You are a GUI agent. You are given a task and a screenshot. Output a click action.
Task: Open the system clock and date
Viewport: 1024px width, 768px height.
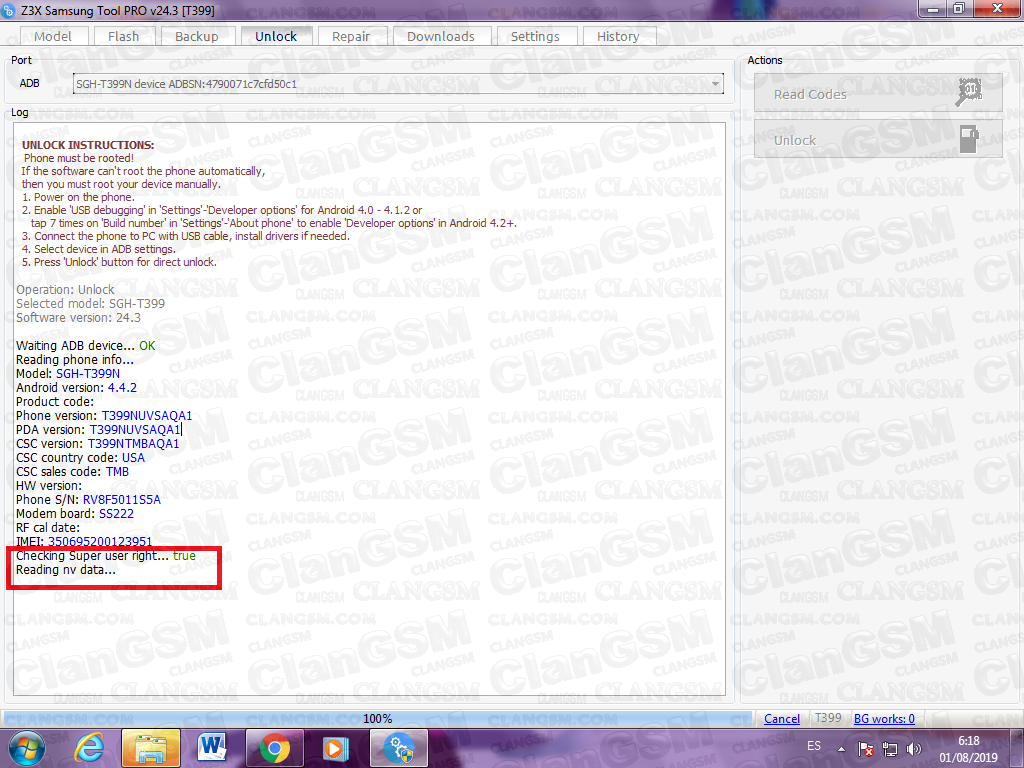pyautogui.click(x=968, y=749)
